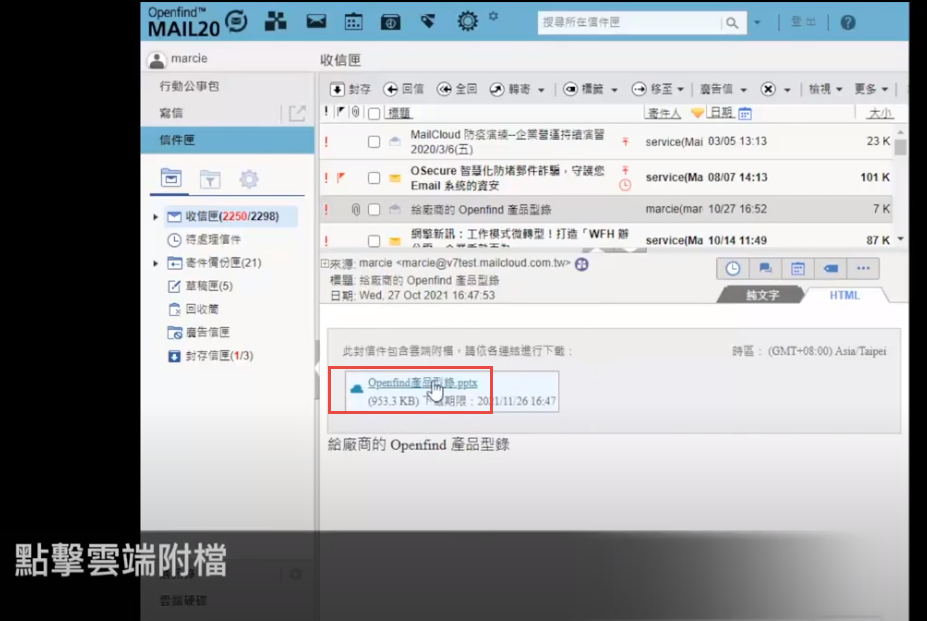The height and width of the screenshot is (621, 927).
Task: Switch to the 純文字 plain text tab
Action: (x=761, y=295)
